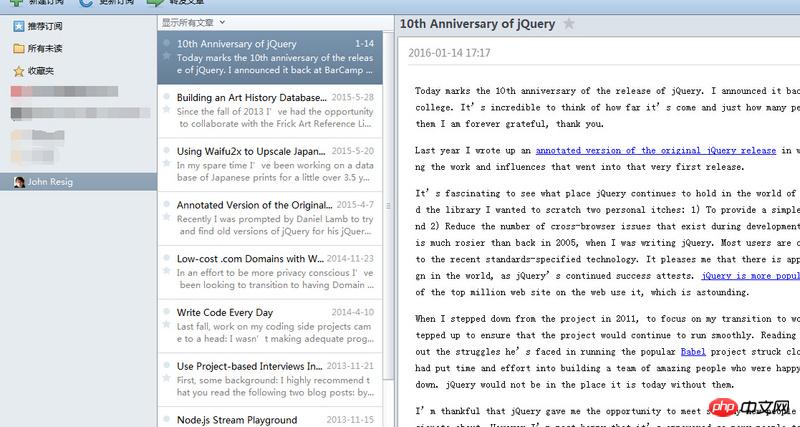
Task: Favorite the Annotated Version of the Original item
Action: coord(166,217)
